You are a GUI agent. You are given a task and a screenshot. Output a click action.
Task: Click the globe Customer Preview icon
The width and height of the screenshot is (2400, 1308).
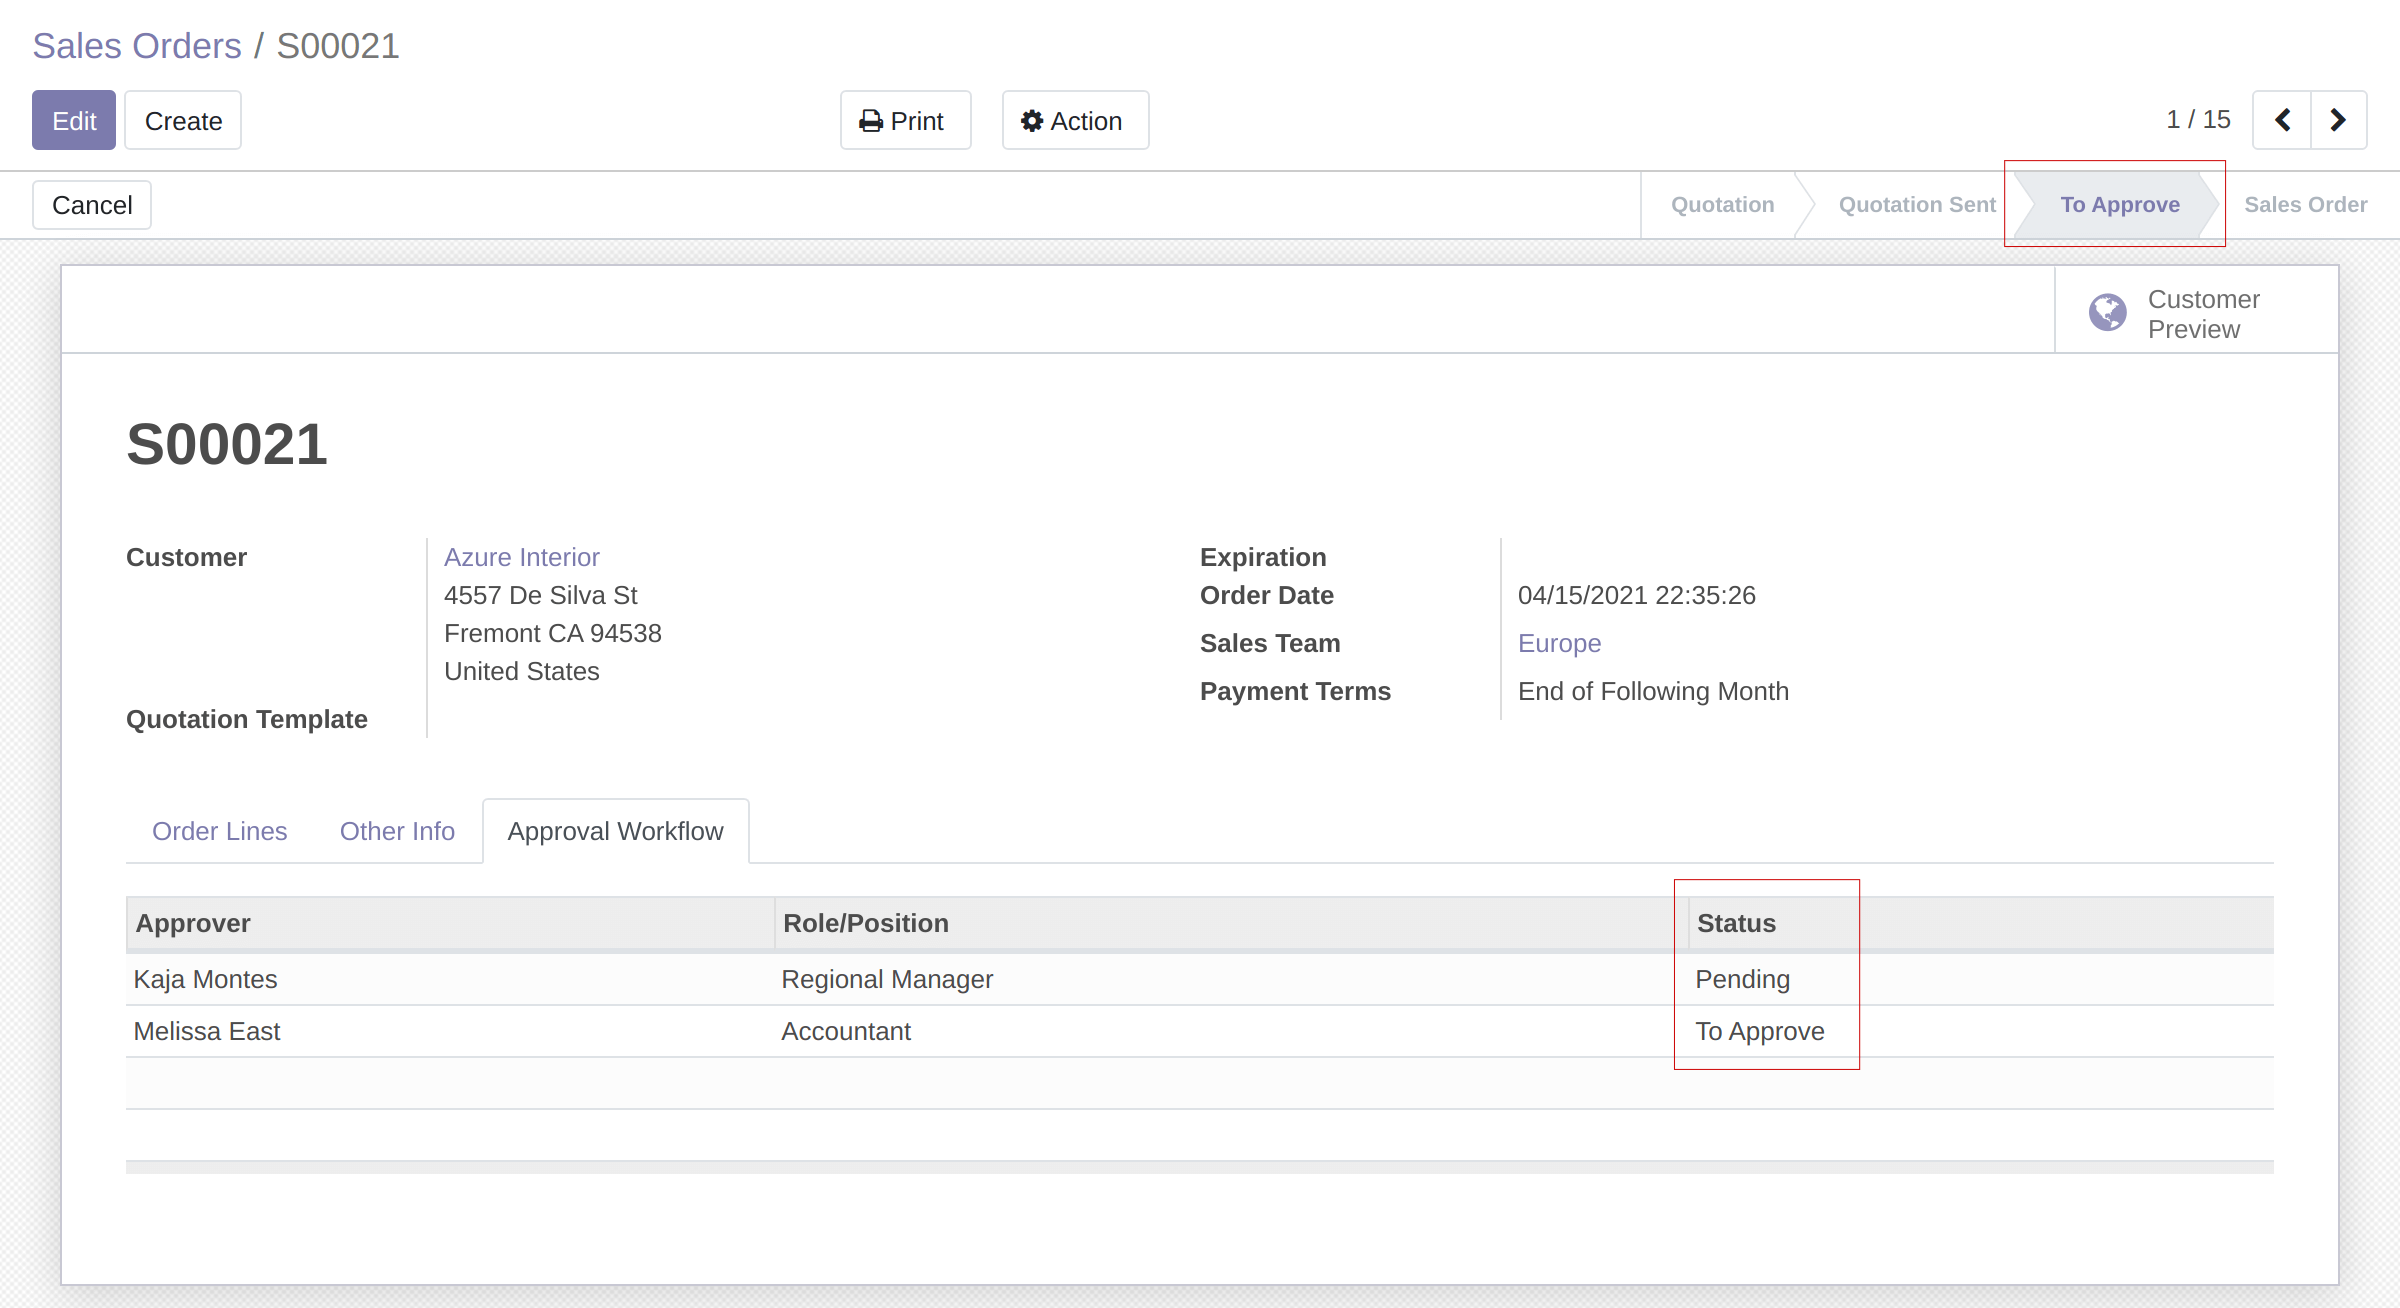click(2107, 313)
